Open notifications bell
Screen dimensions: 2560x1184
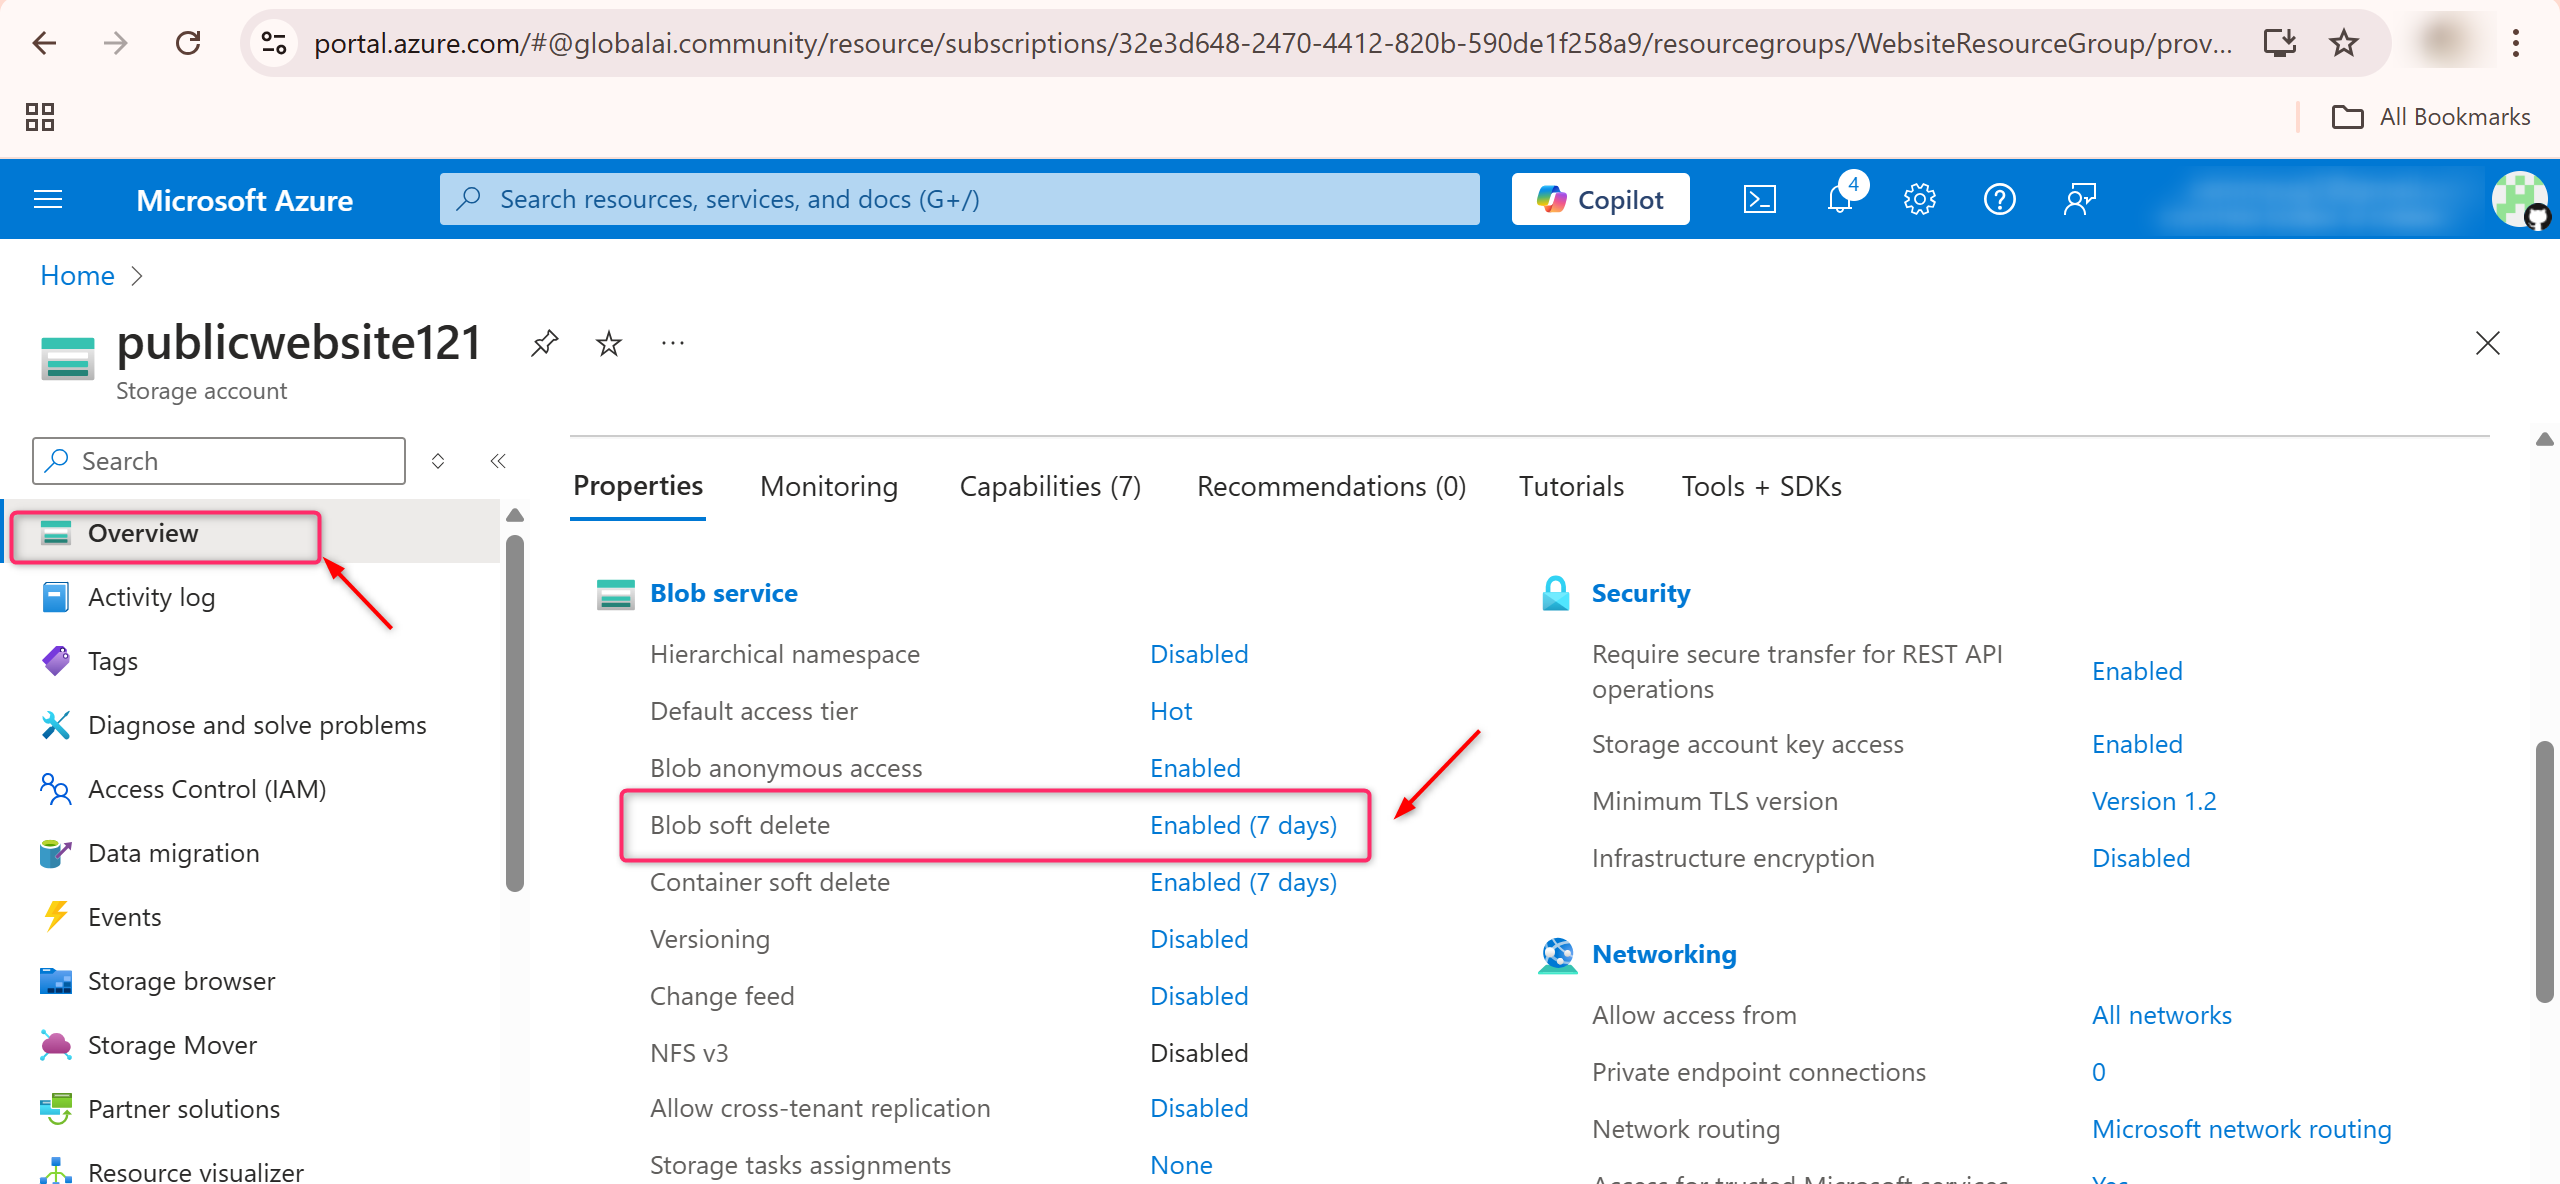pos(1840,199)
